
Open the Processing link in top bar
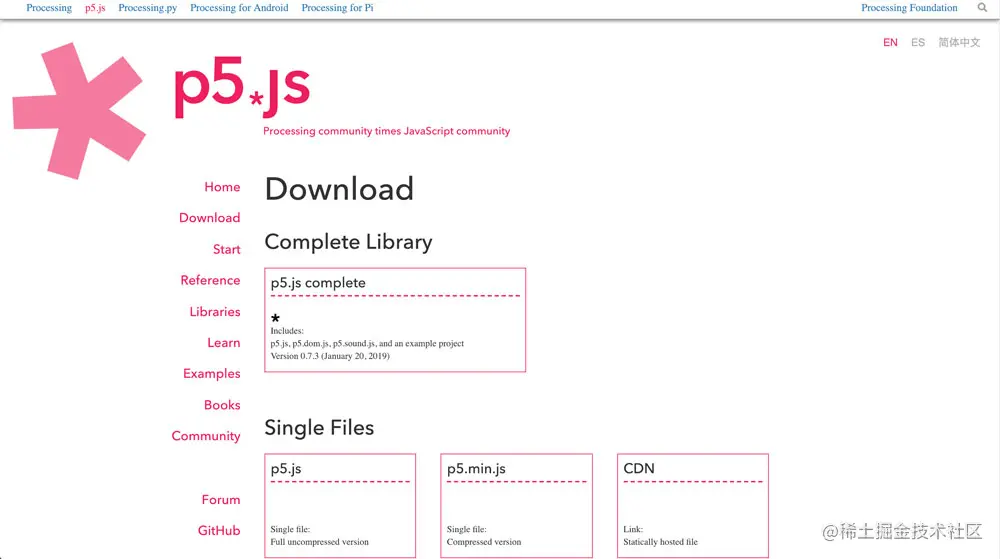click(x=49, y=8)
